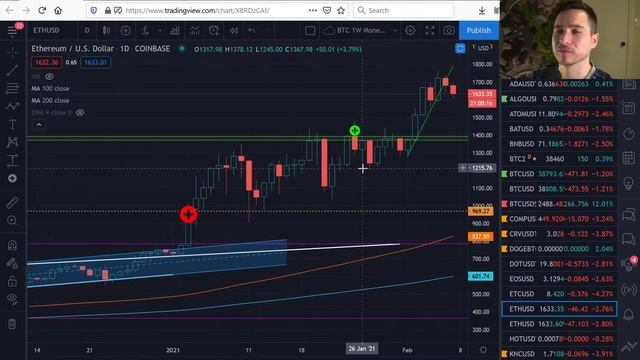Screen dimensions: 640x360
Task: Redo the last chart action
Action: point(266,31)
